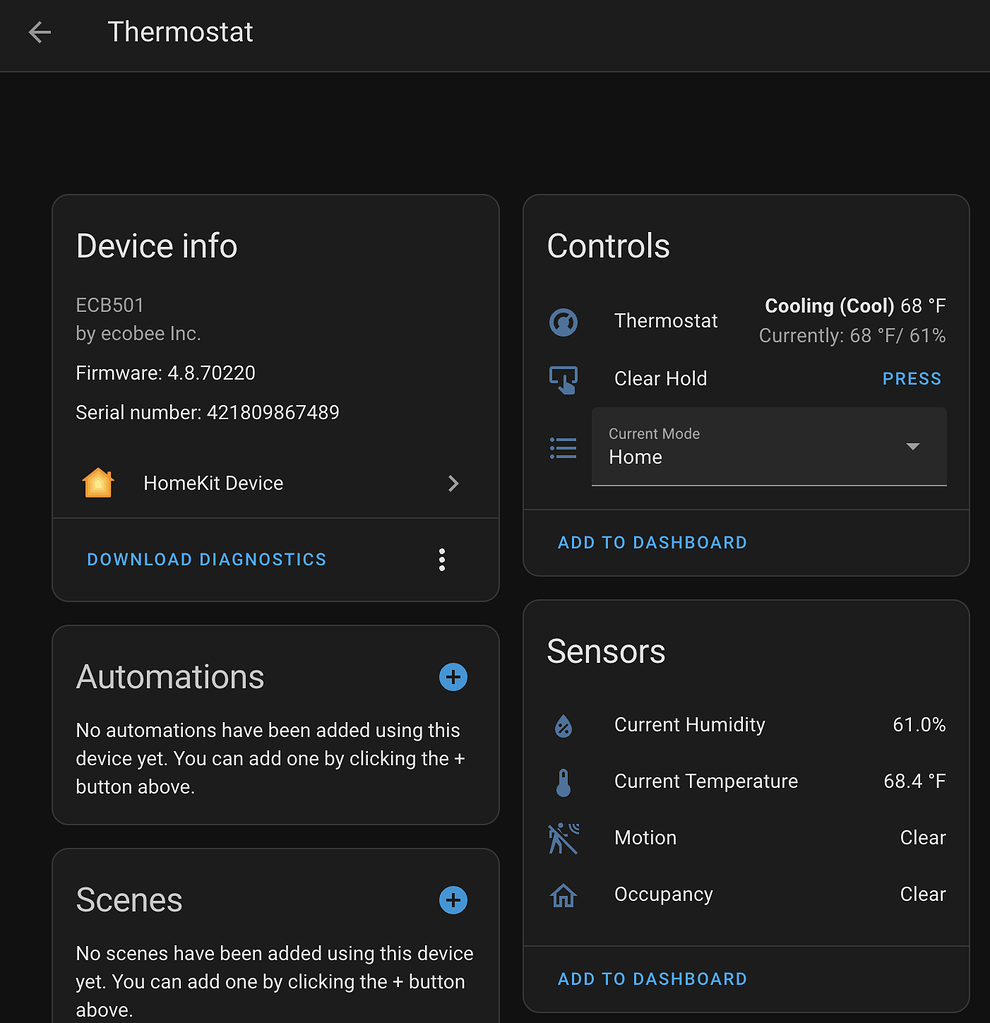Open the device overflow three-dot menu

[x=442, y=559]
